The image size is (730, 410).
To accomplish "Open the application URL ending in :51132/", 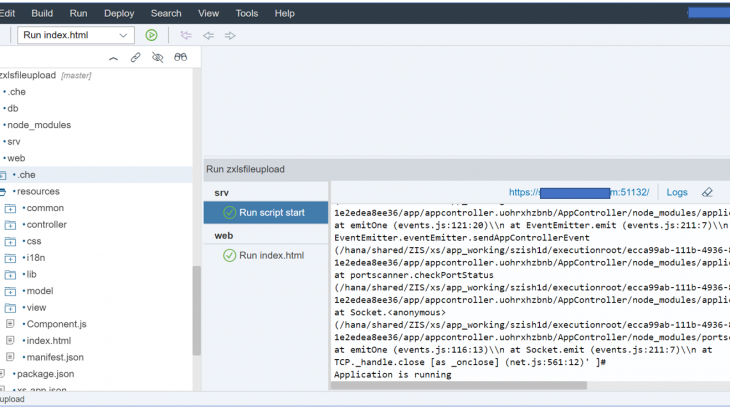I will 579,192.
